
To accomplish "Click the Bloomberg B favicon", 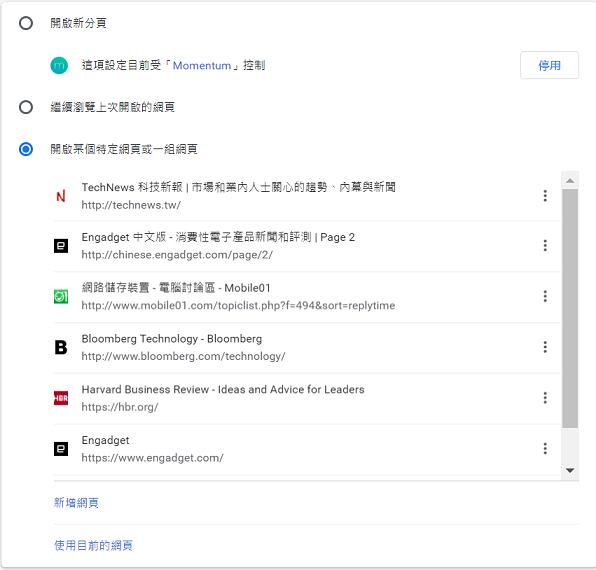I will coord(61,347).
